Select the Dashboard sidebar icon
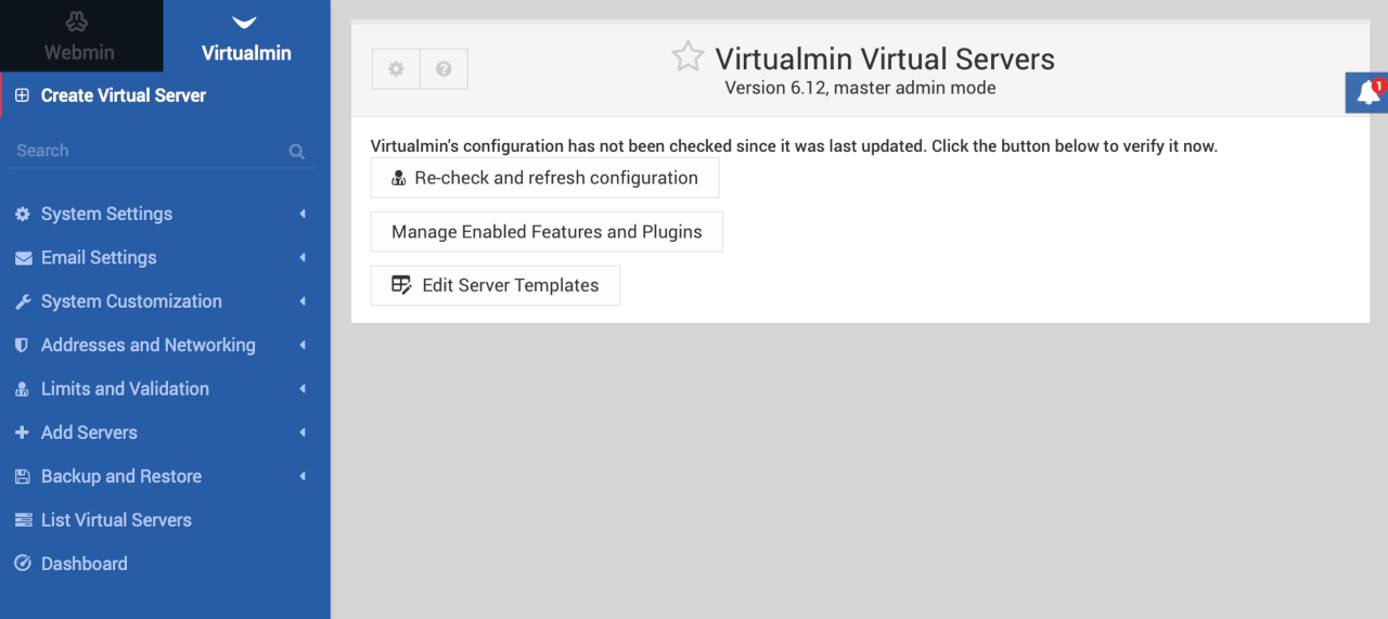This screenshot has height=619, width=1388. 22,563
